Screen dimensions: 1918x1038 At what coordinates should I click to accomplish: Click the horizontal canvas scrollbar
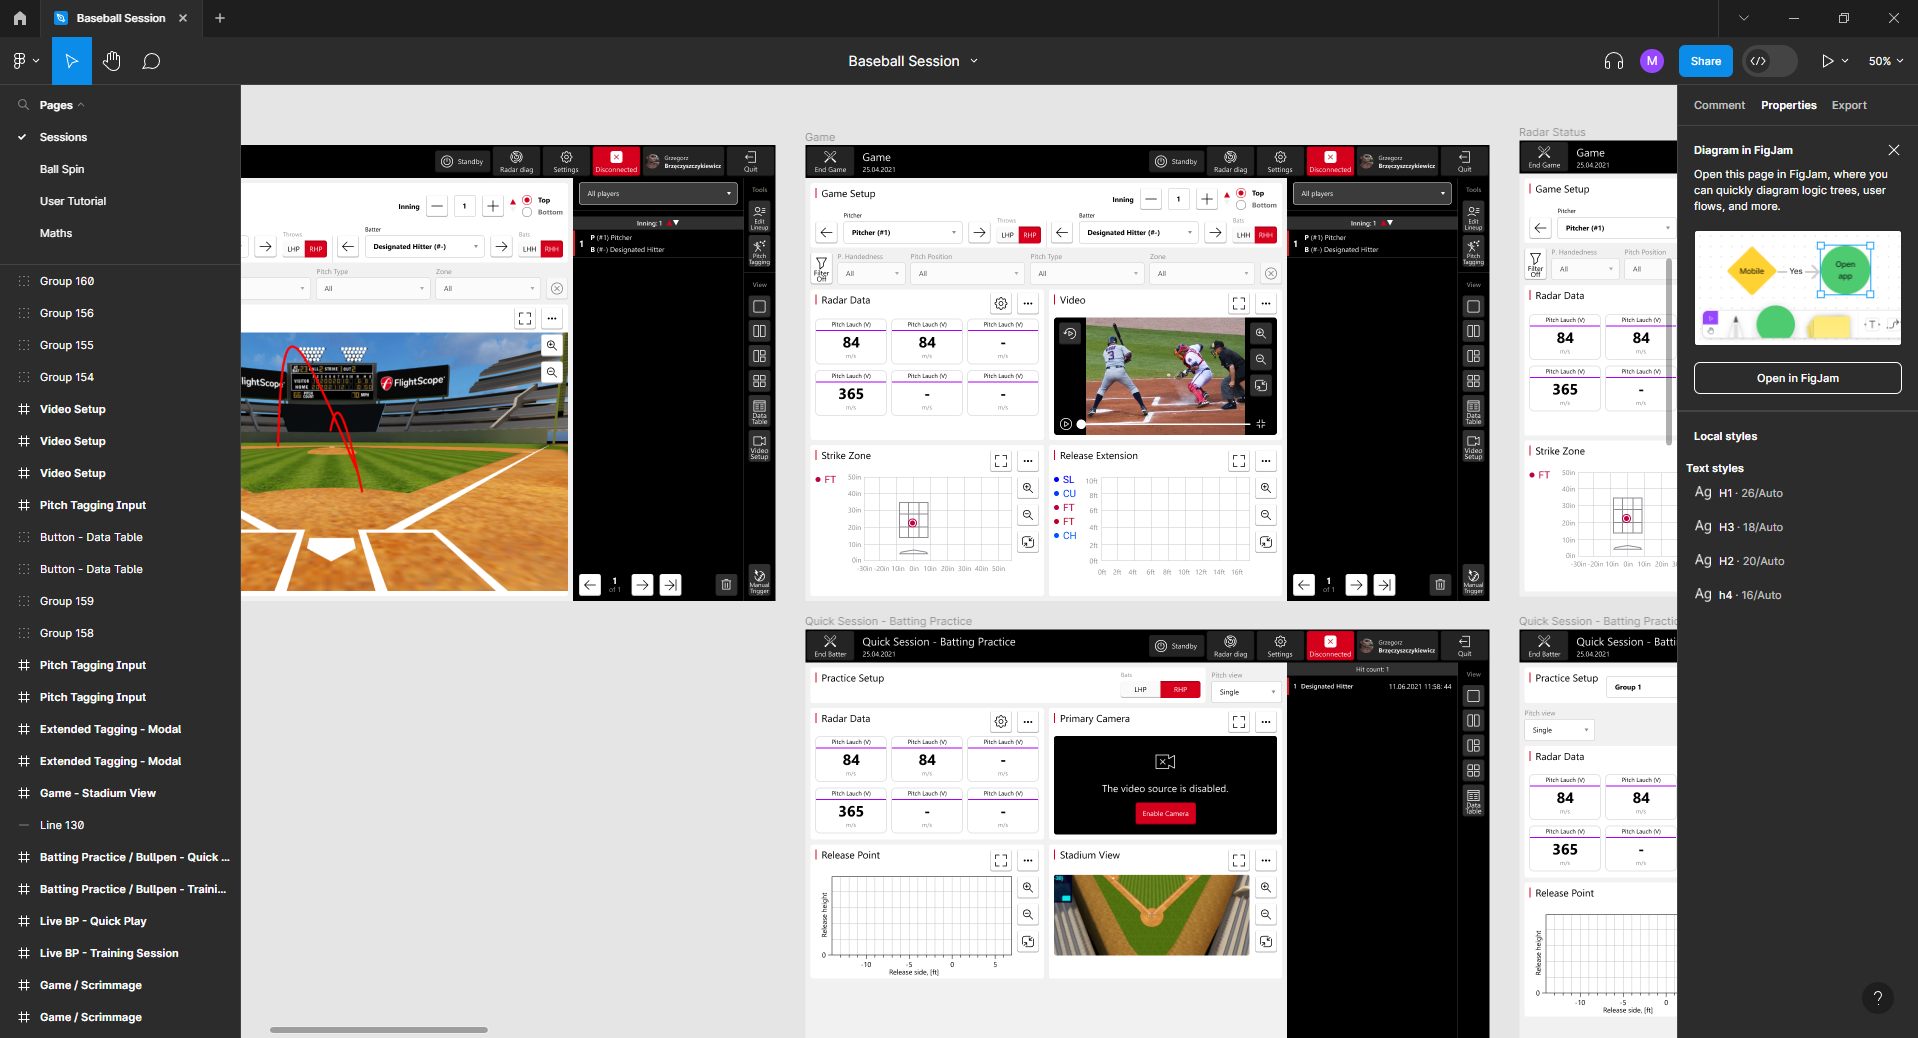coord(378,1029)
